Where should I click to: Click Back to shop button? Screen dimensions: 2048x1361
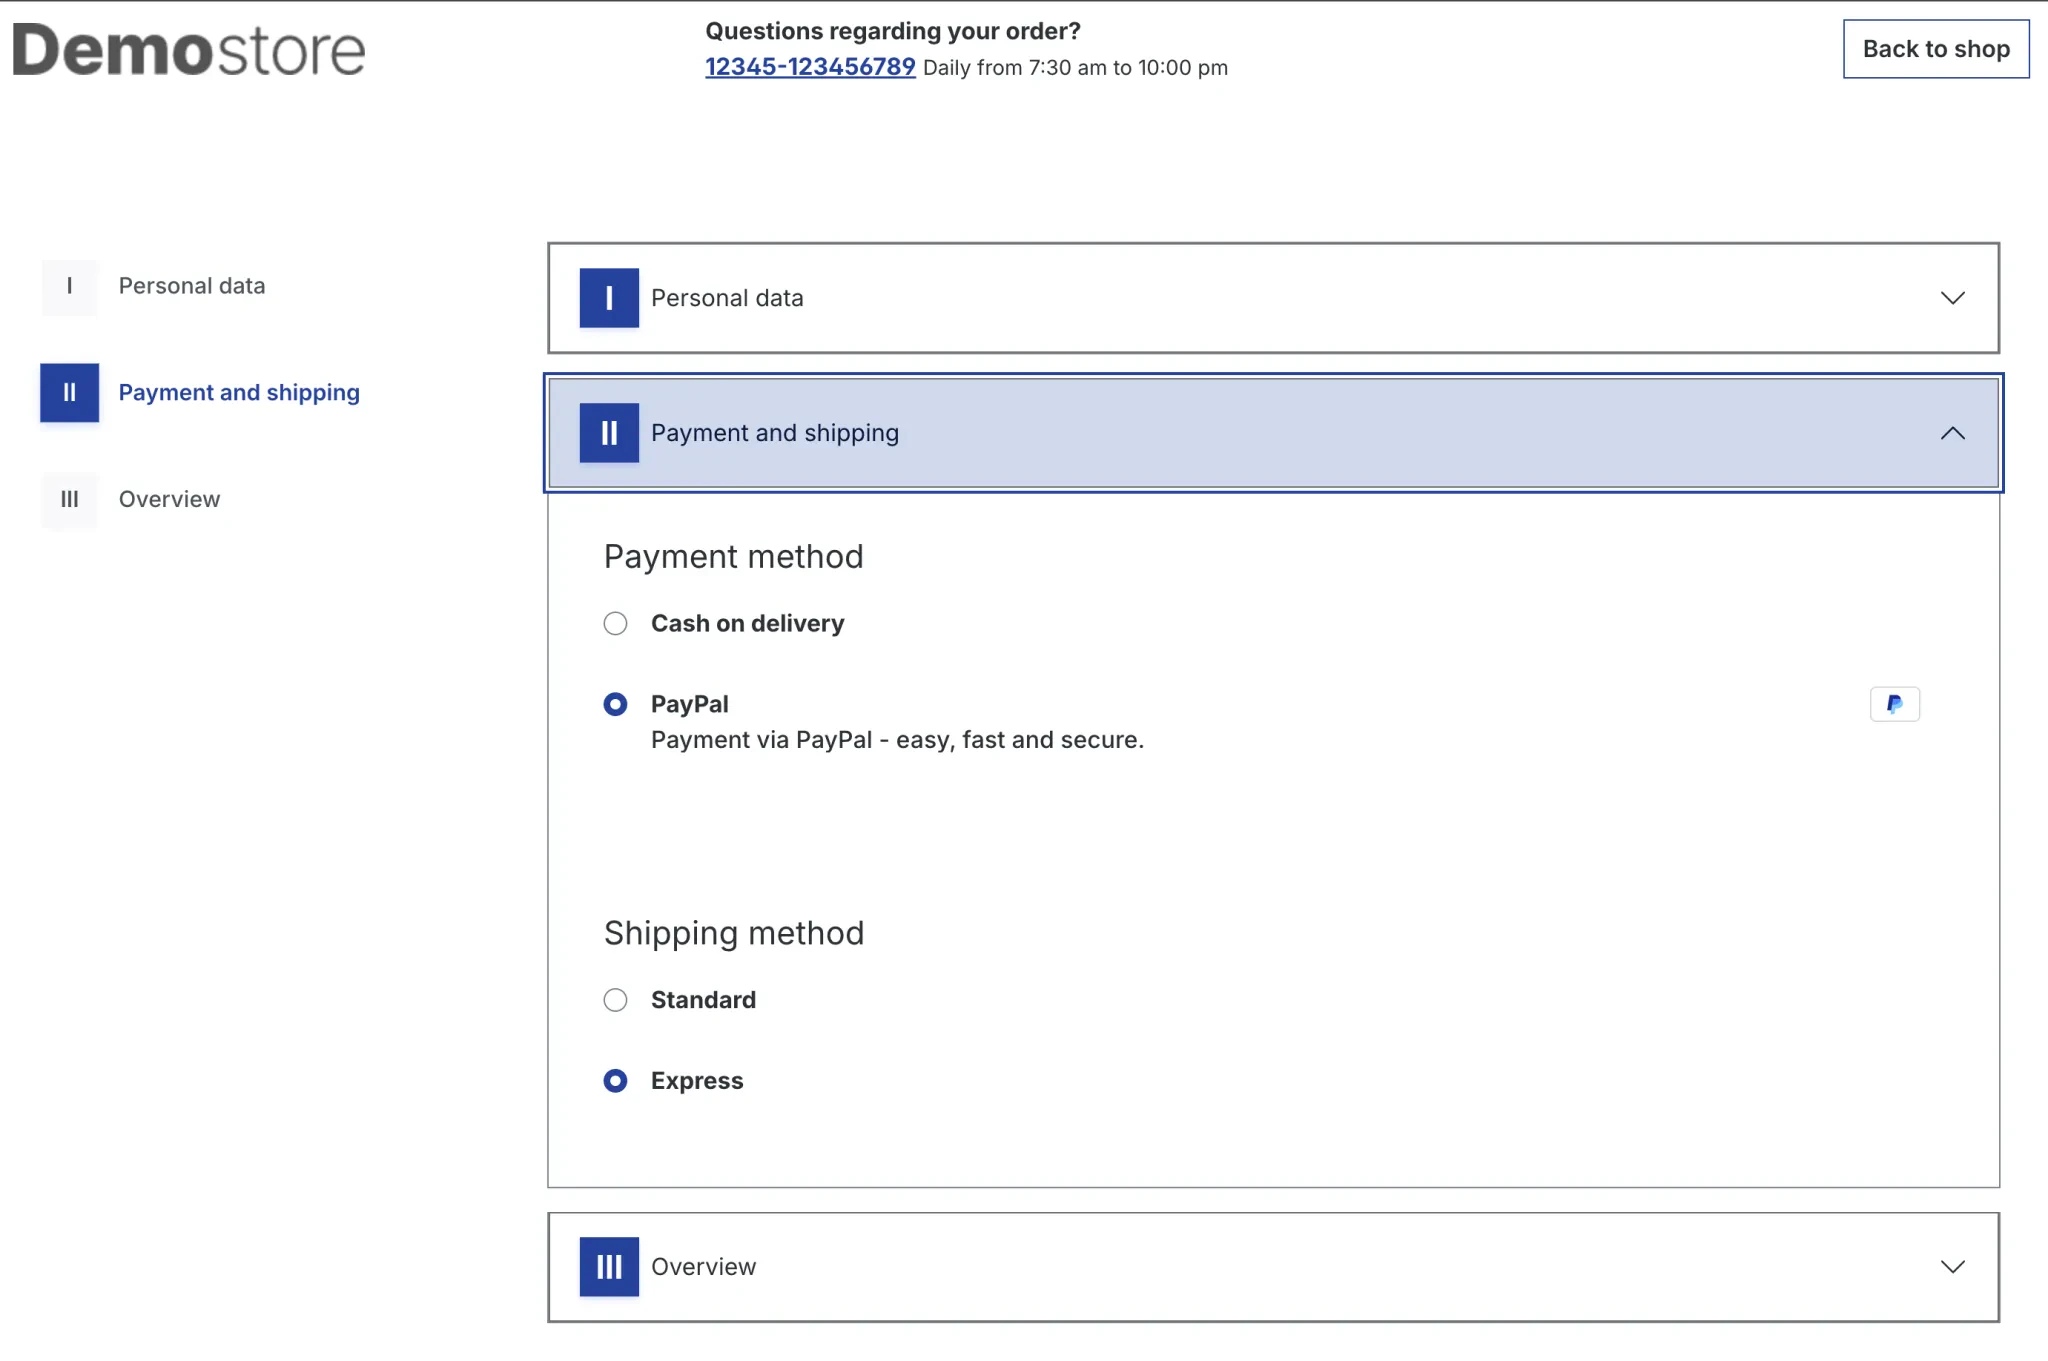(x=1935, y=49)
